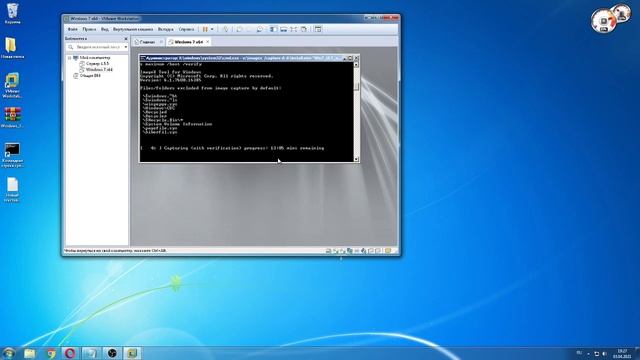Select the Новая папка desktop folder
The width and height of the screenshot is (640, 360).
[12, 48]
